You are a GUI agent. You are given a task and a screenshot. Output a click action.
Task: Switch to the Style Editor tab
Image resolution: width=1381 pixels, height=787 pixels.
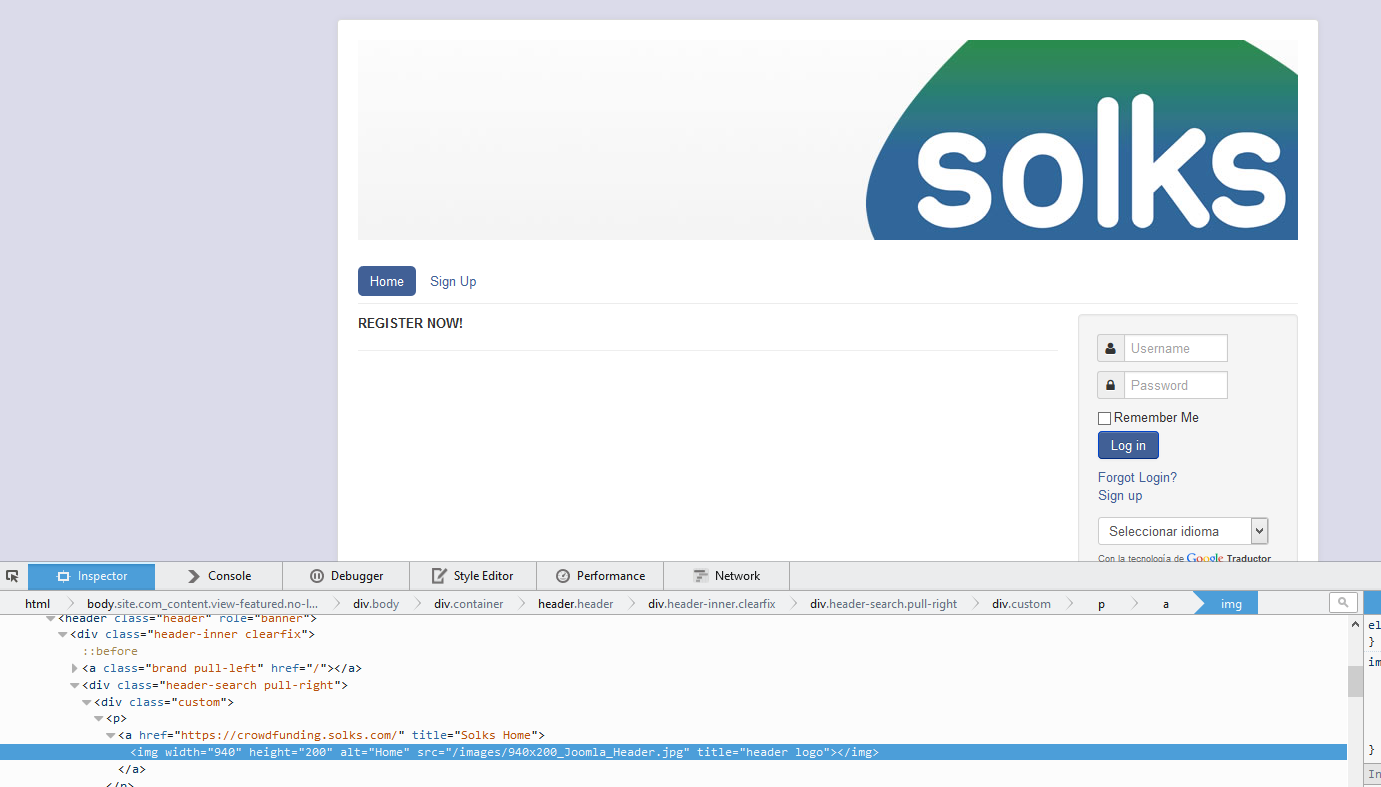(x=473, y=576)
